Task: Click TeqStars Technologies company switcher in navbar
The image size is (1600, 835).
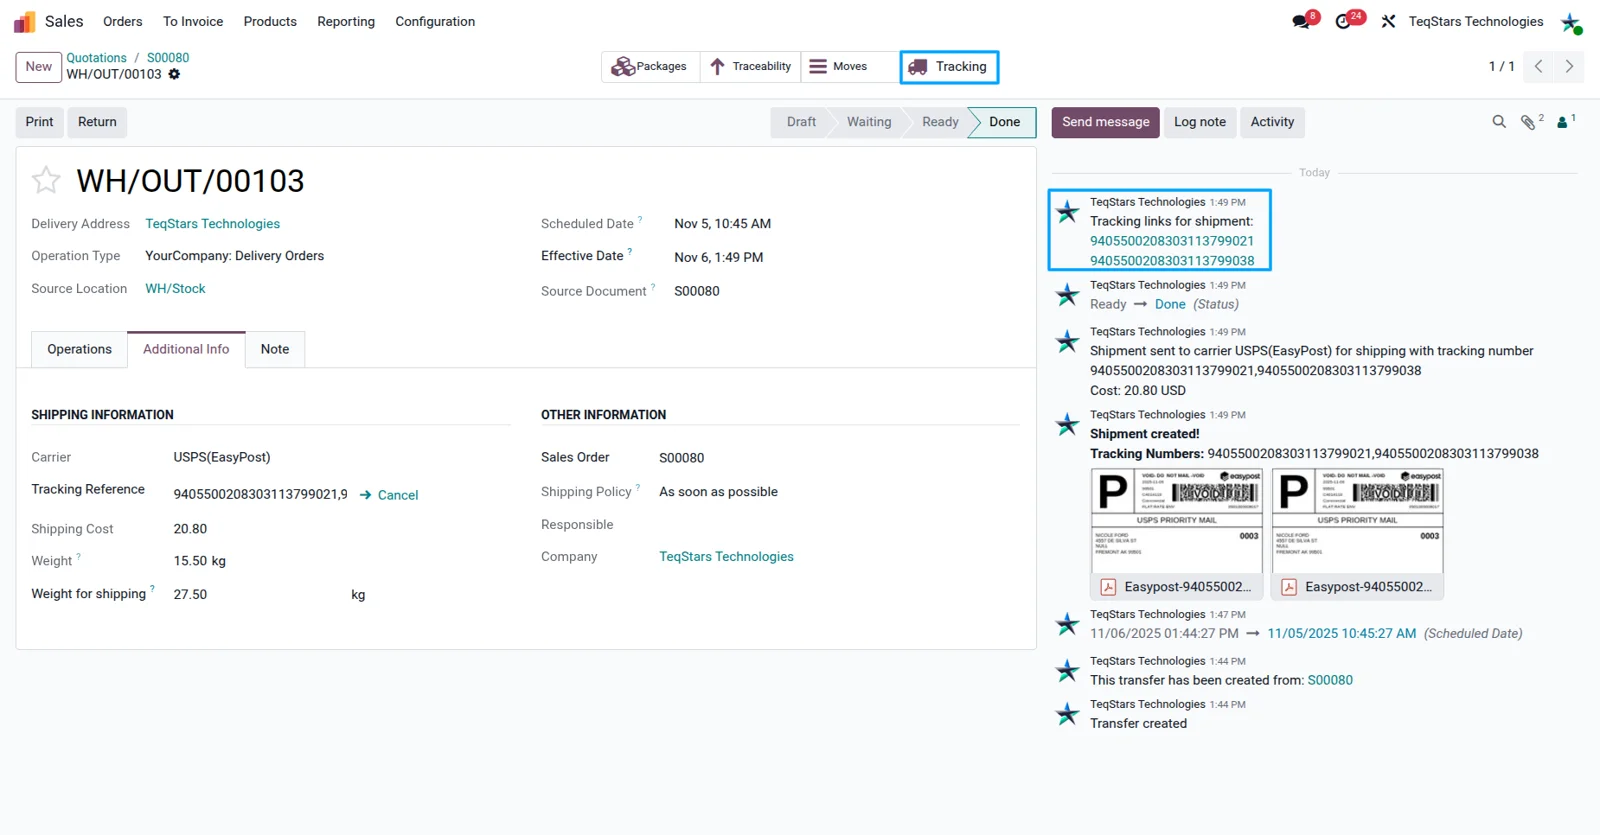Action: tap(1475, 21)
